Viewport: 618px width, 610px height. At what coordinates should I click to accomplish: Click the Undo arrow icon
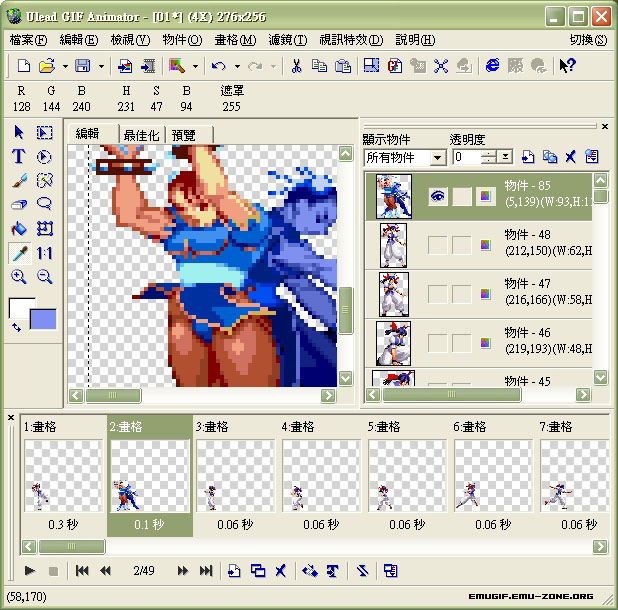pos(219,66)
